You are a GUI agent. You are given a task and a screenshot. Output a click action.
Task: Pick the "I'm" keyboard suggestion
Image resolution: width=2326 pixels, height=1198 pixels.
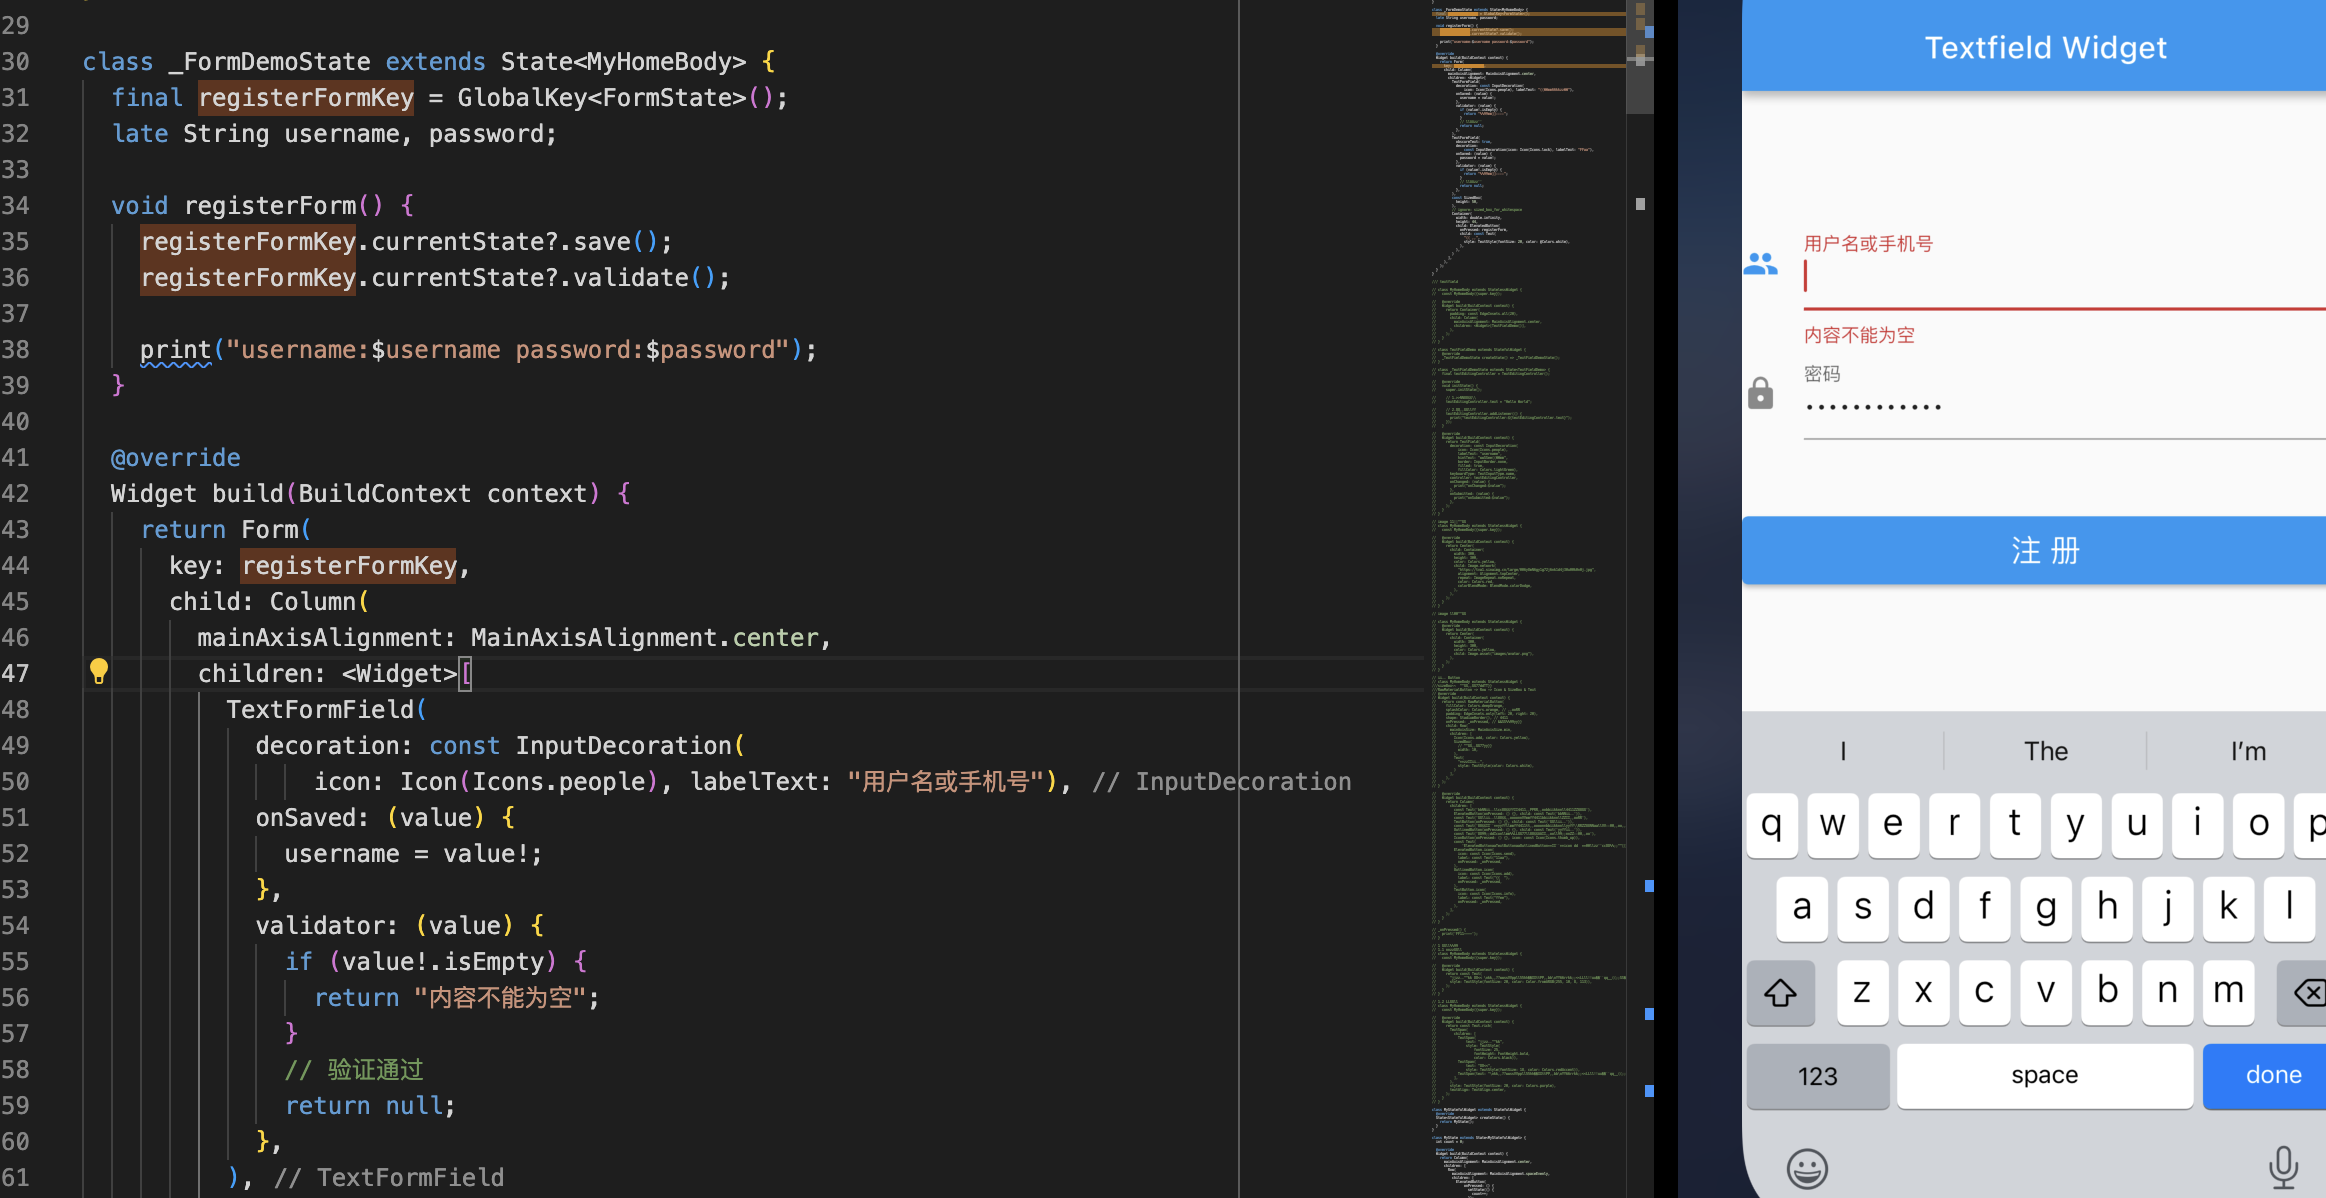click(x=2248, y=751)
